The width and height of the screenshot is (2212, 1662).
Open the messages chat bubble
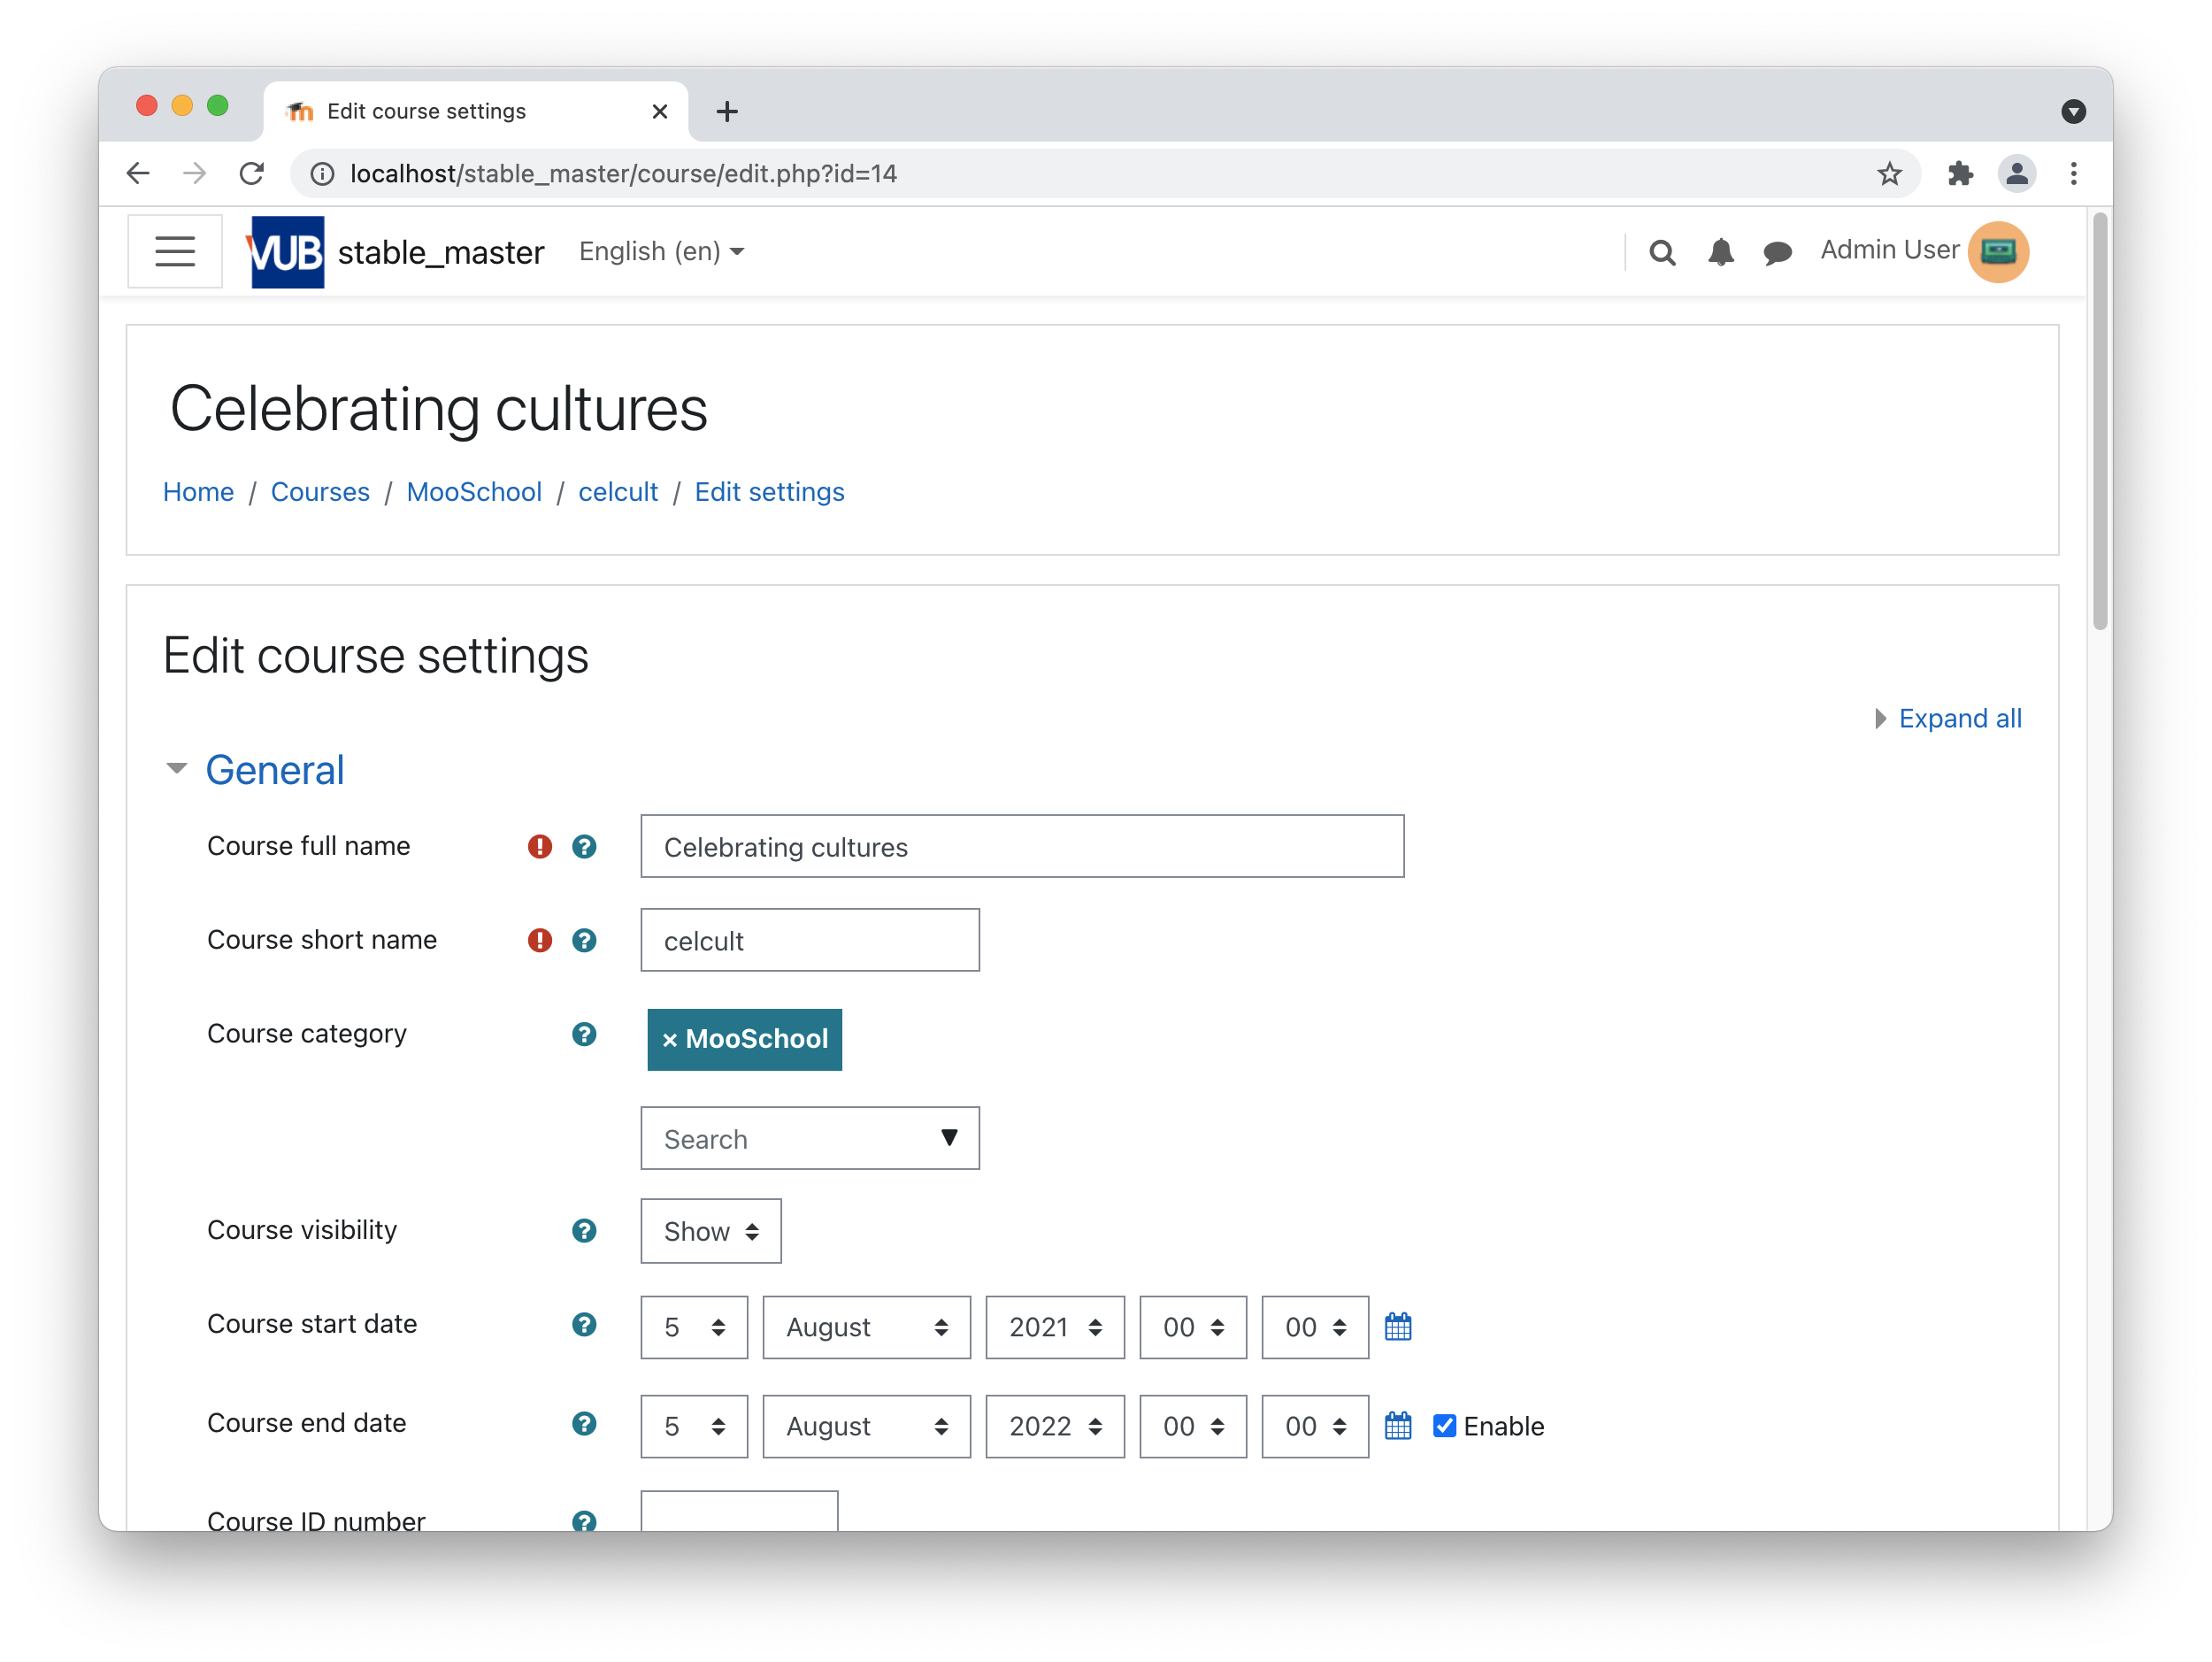(x=1777, y=252)
